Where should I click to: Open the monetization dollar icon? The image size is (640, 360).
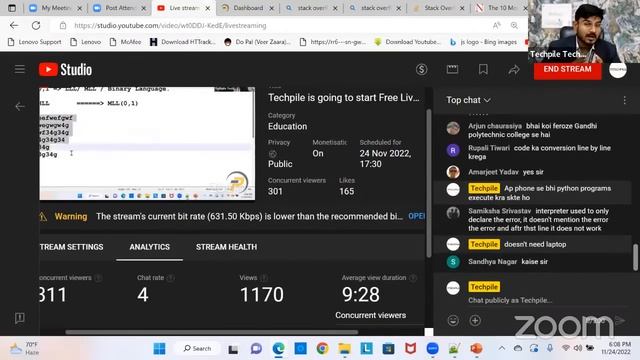point(422,69)
